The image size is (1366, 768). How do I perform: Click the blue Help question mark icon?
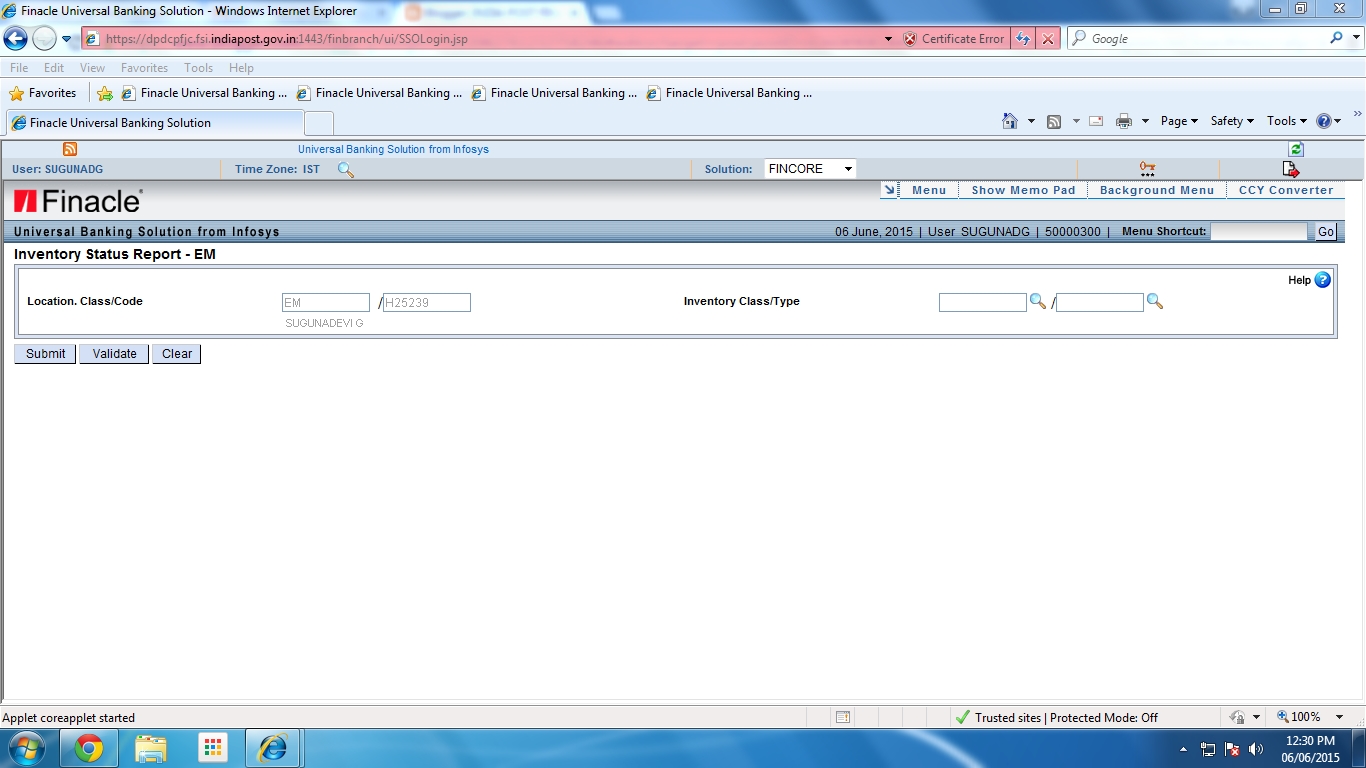point(1322,280)
